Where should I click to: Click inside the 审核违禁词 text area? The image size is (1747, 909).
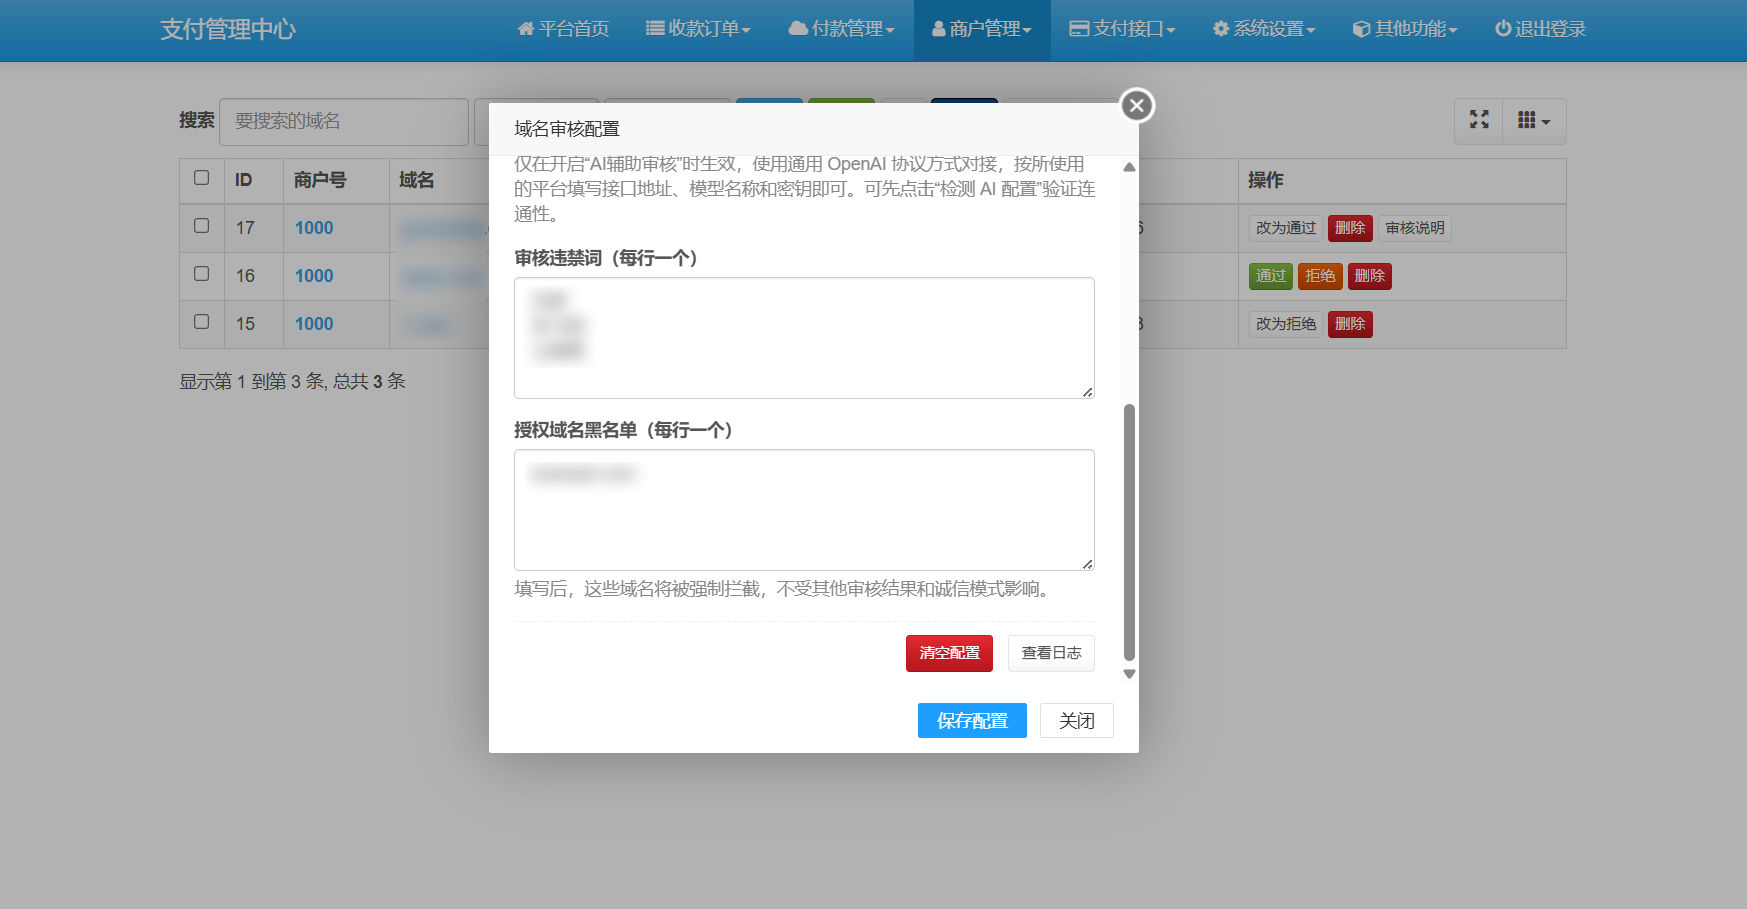804,338
